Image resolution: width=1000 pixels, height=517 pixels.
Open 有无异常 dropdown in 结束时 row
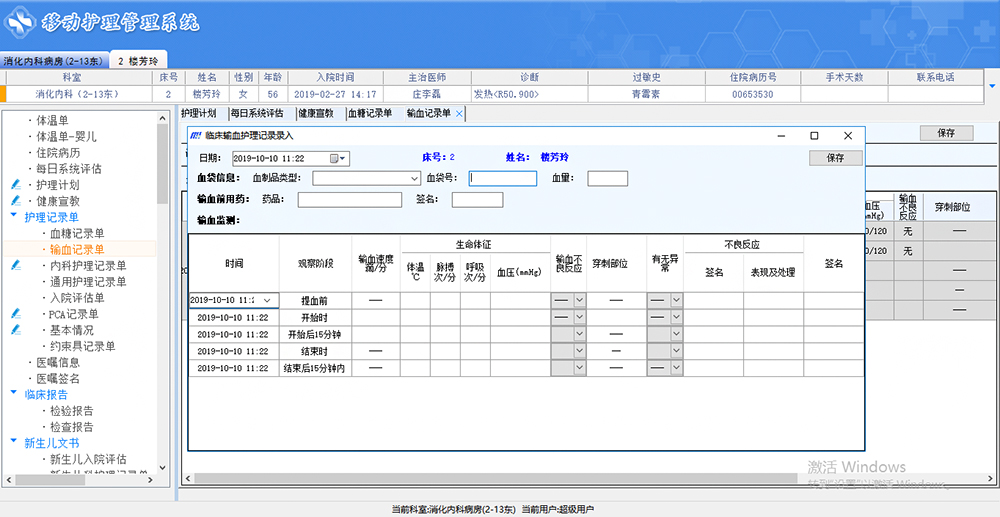[676, 351]
